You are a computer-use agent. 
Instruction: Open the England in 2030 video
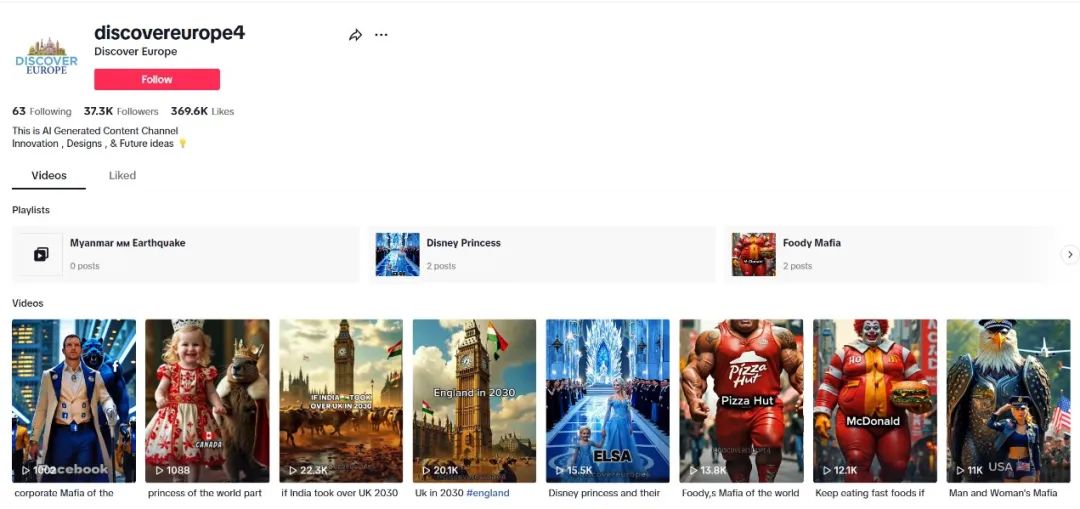pyautogui.click(x=474, y=400)
